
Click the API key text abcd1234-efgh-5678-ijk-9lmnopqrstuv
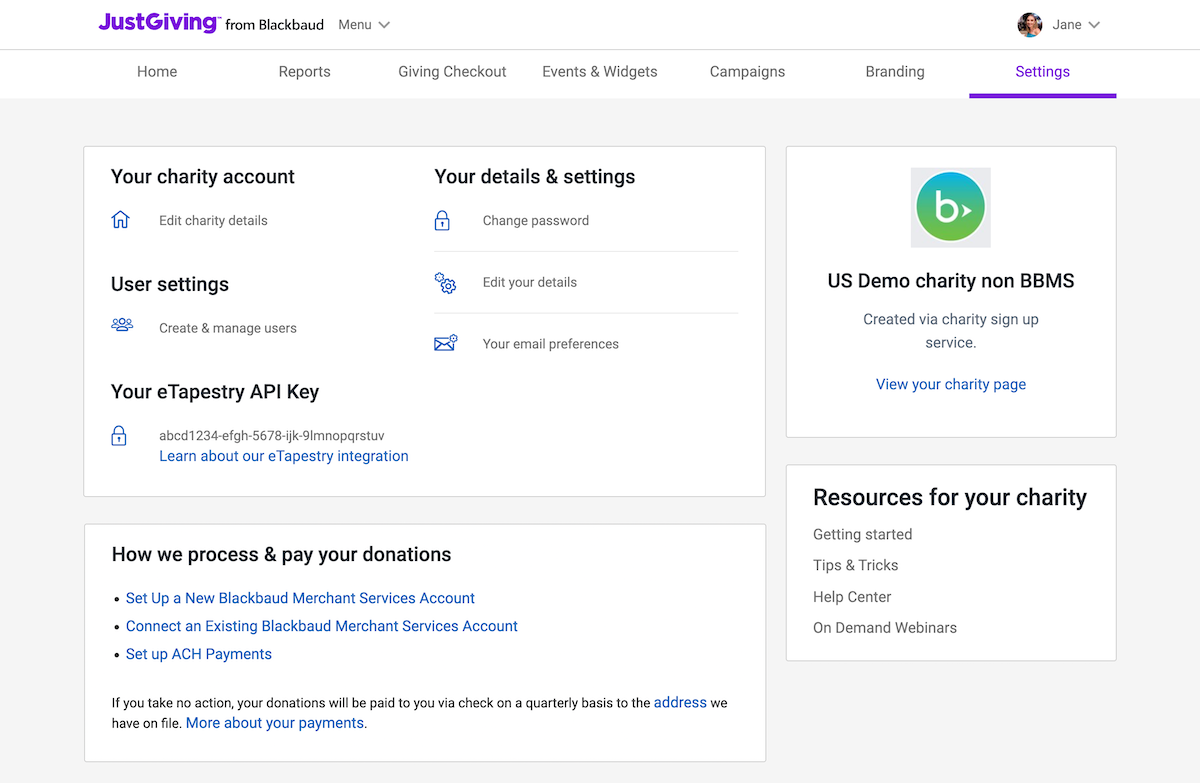pyautogui.click(x=272, y=436)
